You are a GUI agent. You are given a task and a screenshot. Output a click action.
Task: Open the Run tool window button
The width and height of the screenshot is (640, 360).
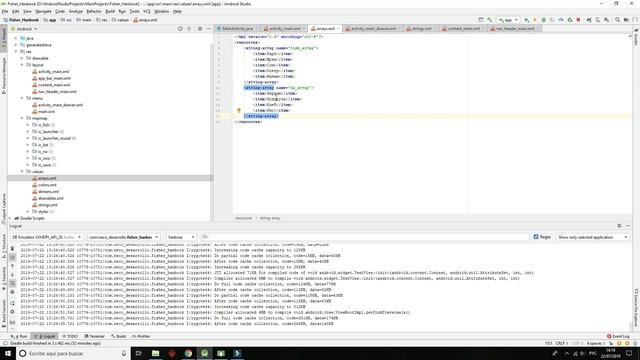(19, 336)
